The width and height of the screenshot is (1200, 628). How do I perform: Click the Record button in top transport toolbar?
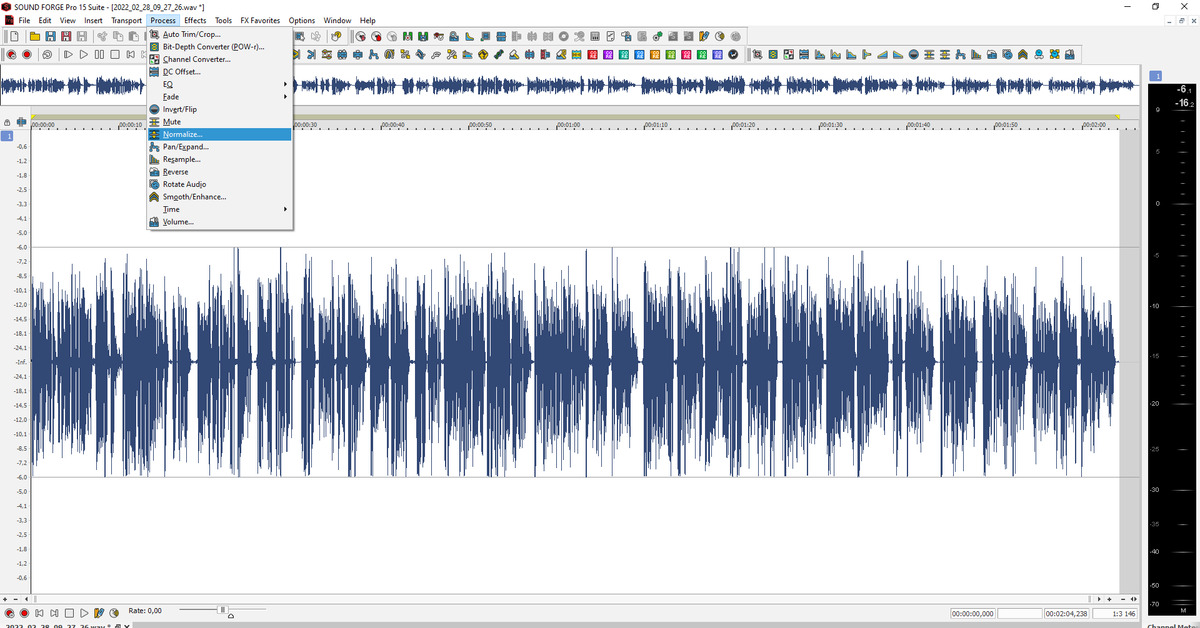click(x=27, y=54)
